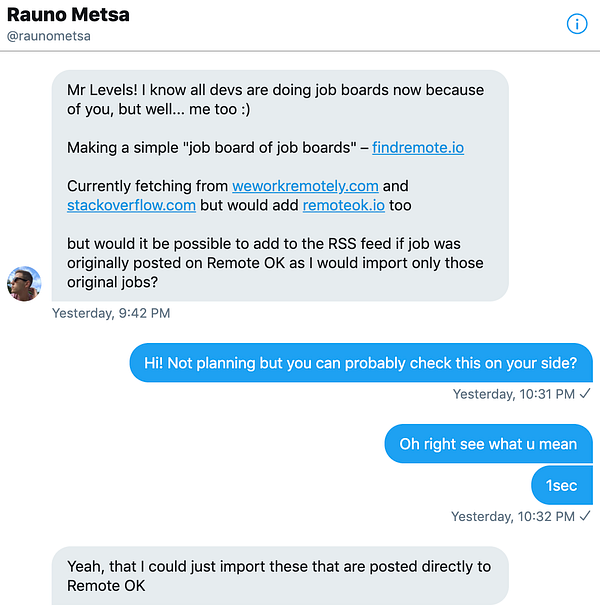This screenshot has height=606, width=600.
Task: Click Rauno Metsa's profile avatar
Action: point(24,283)
